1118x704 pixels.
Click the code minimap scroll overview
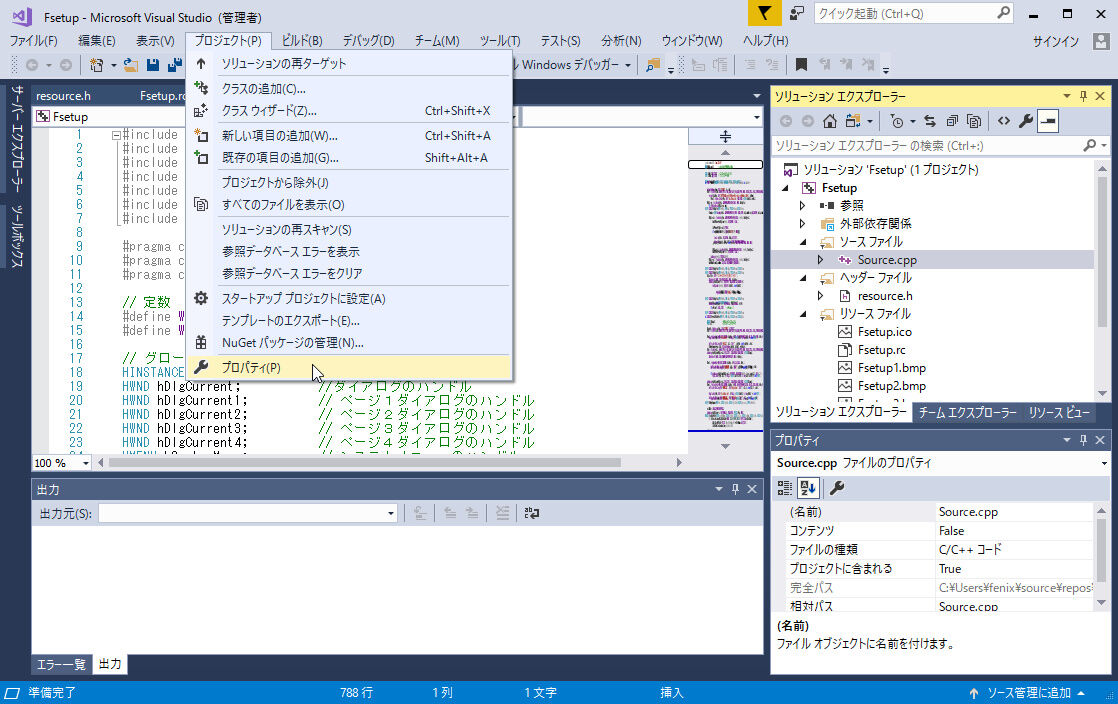pyautogui.click(x=725, y=296)
